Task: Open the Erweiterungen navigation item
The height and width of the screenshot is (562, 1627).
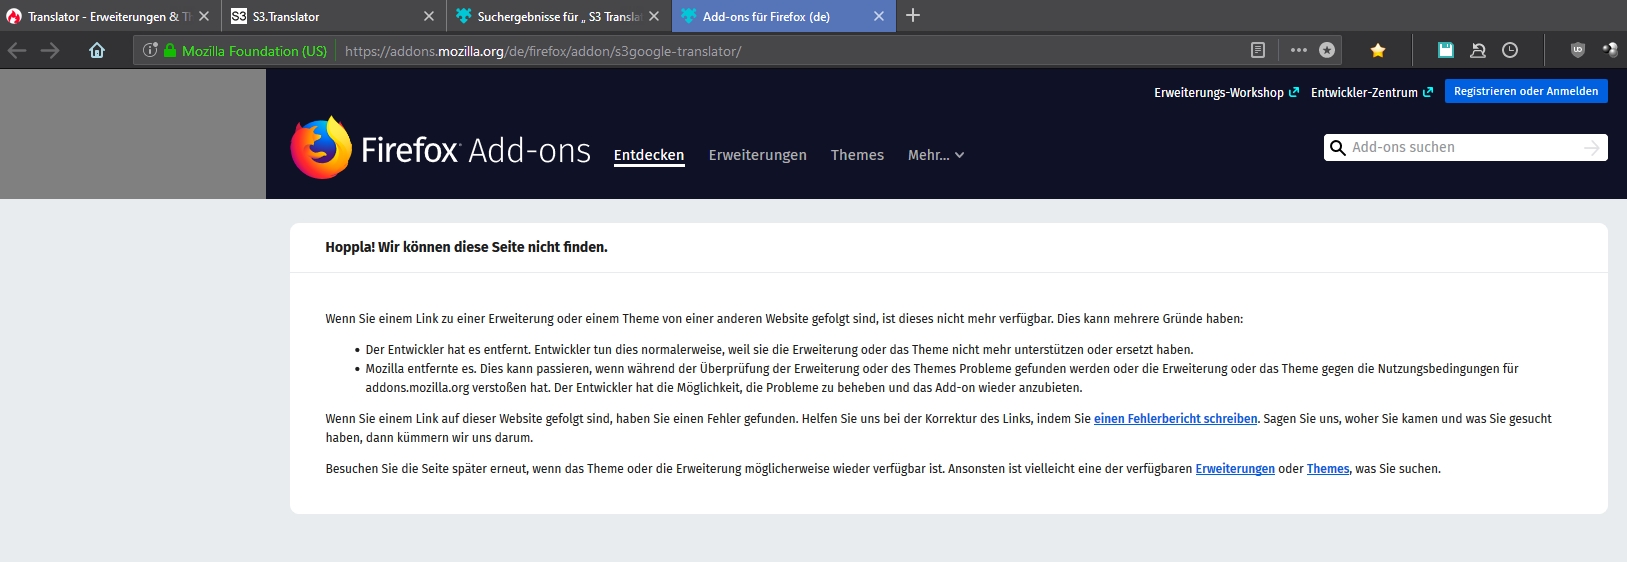Action: [x=757, y=155]
